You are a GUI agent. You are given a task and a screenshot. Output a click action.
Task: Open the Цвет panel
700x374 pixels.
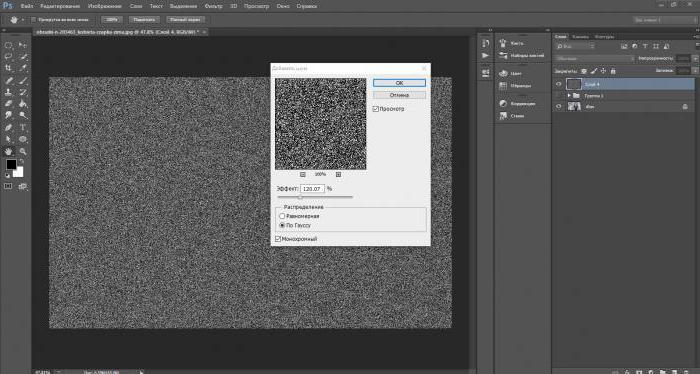pos(510,73)
